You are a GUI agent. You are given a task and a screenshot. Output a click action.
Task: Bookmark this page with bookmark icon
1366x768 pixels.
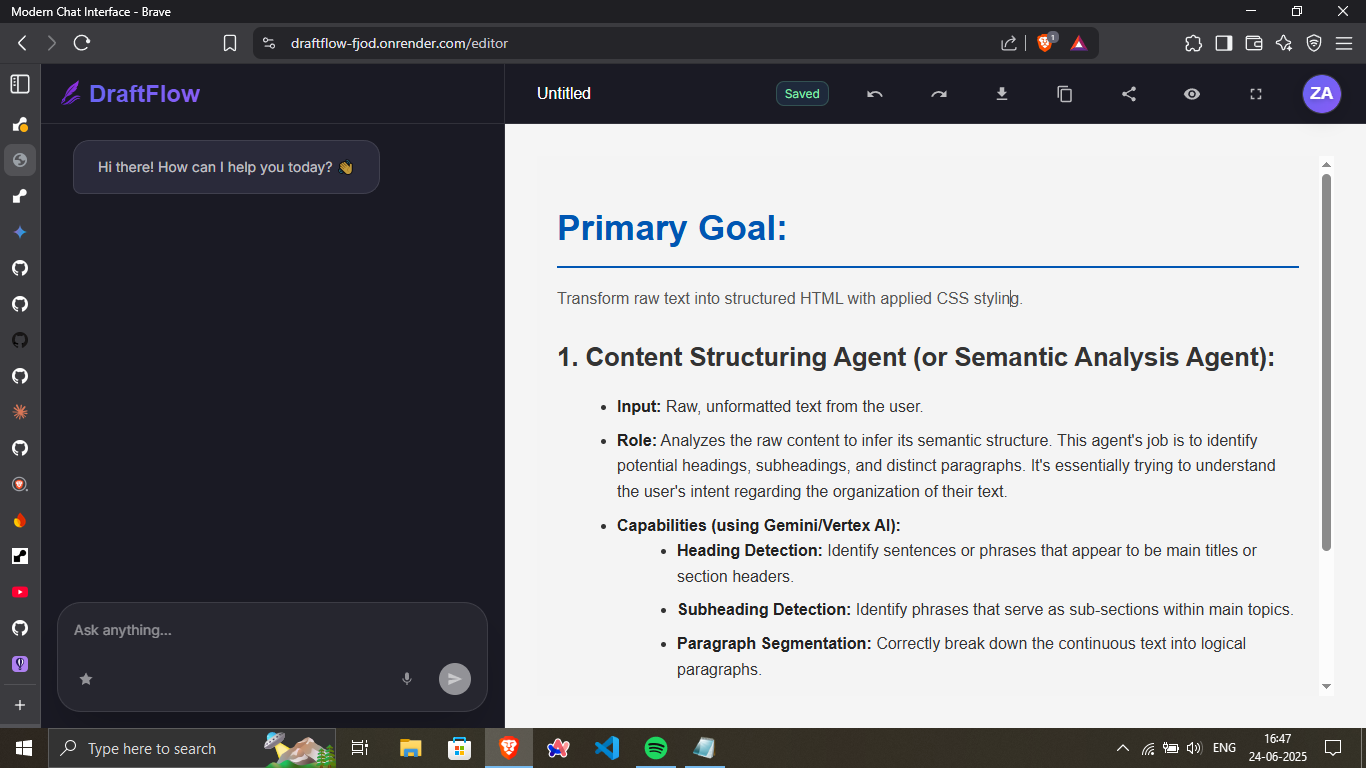[230, 43]
